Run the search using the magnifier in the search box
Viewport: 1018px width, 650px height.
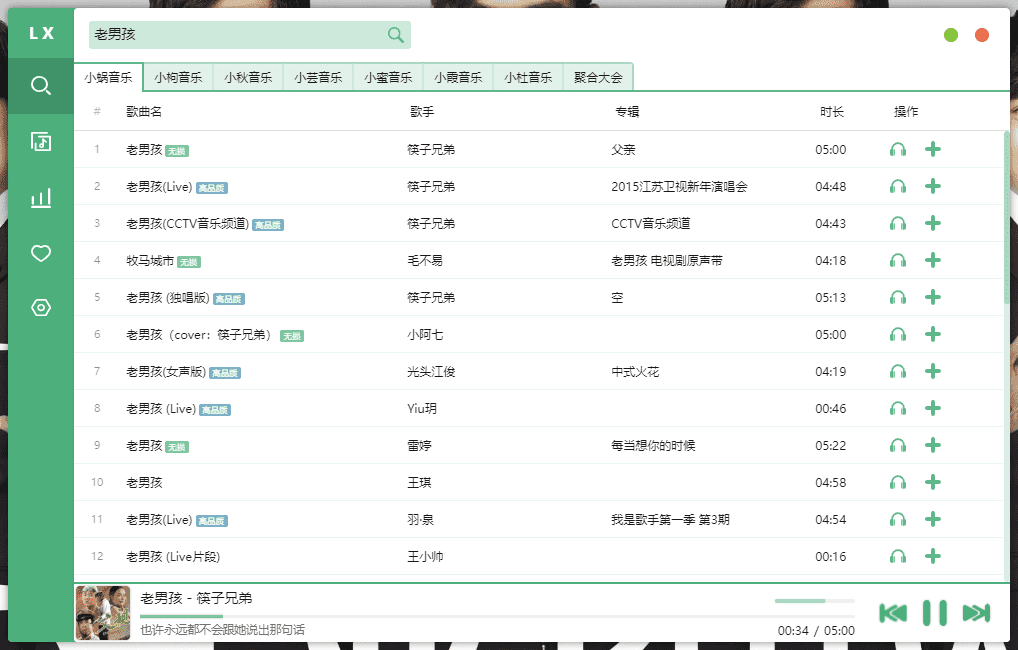tap(395, 34)
